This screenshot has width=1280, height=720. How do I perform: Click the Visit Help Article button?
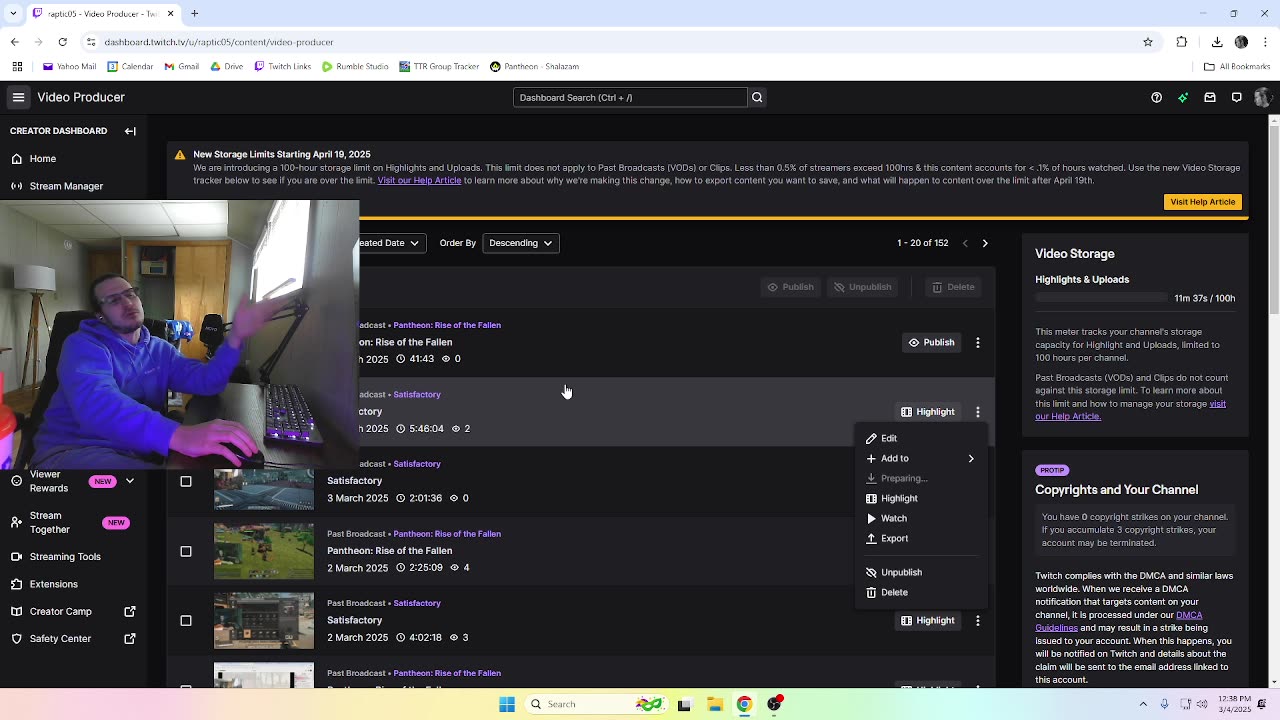pos(1203,202)
